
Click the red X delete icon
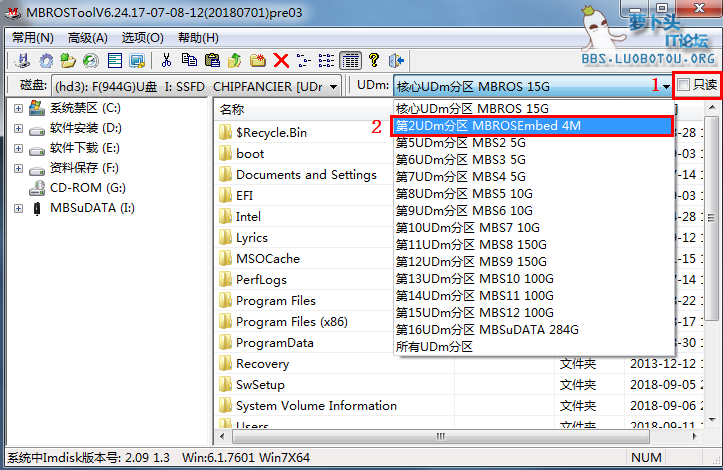click(281, 60)
